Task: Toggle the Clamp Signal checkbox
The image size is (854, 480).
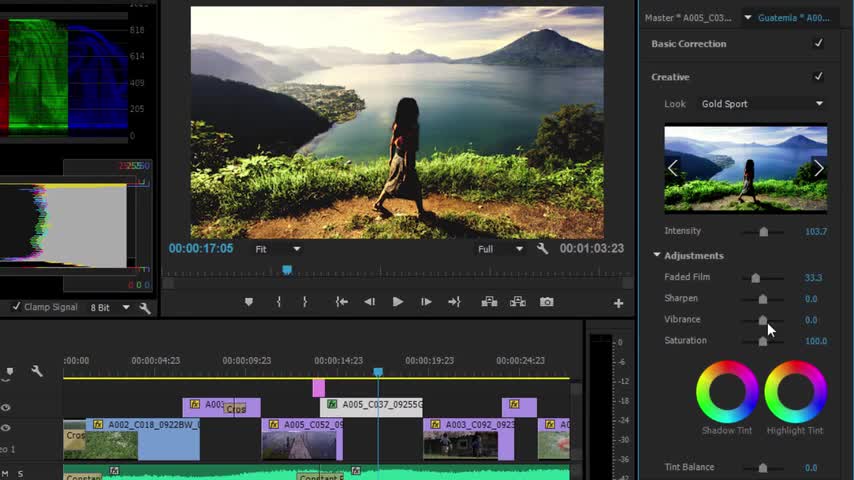Action: tap(16, 307)
